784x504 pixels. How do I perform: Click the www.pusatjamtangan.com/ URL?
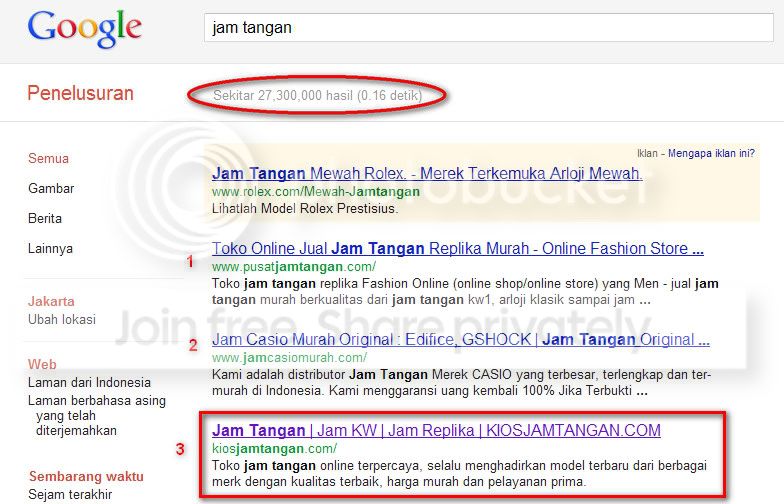click(x=294, y=266)
